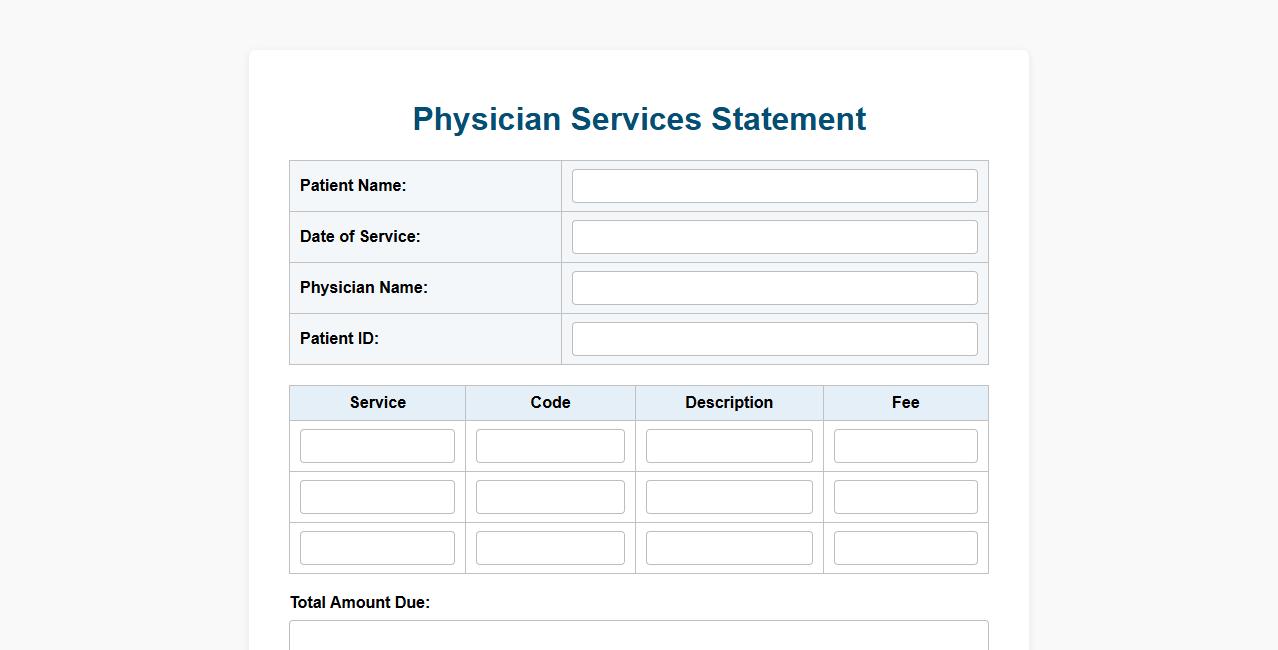Select first row Description field
Viewport: 1278px width, 650px height.
pos(729,446)
